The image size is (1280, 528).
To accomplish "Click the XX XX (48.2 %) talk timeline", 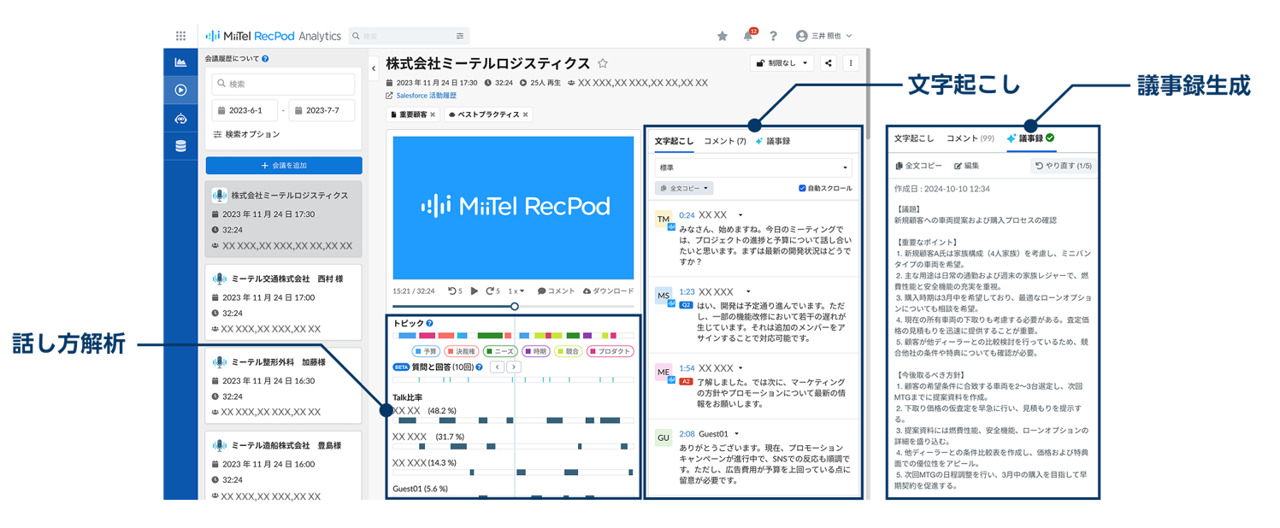I will coord(513,421).
